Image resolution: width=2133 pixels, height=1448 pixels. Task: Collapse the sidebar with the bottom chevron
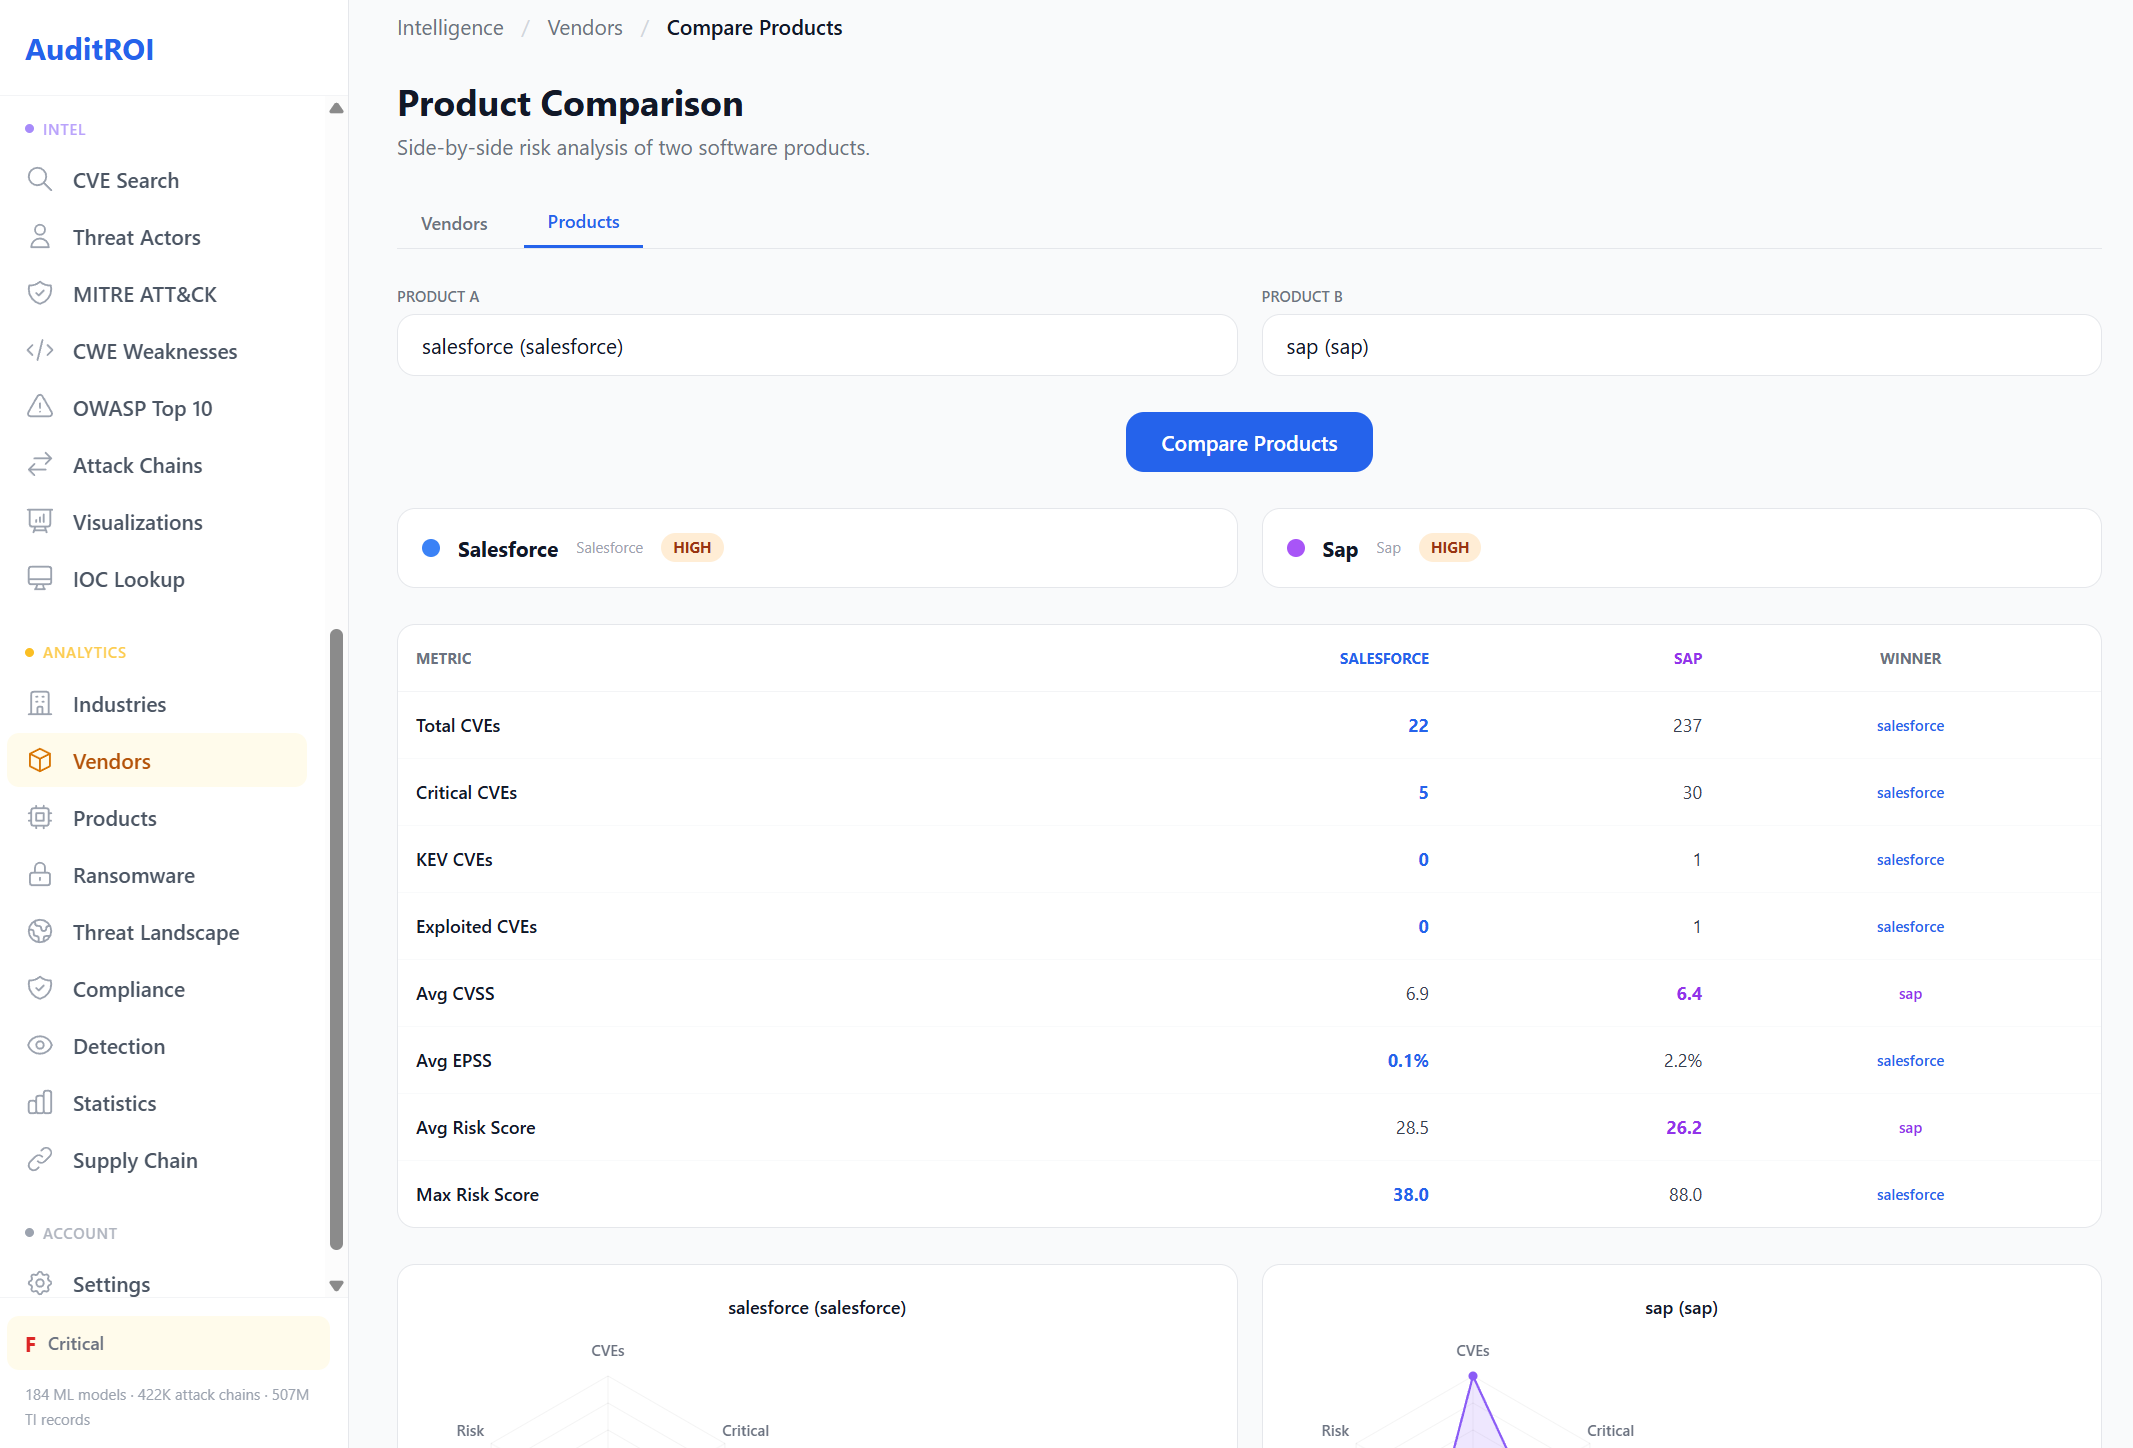[336, 1285]
